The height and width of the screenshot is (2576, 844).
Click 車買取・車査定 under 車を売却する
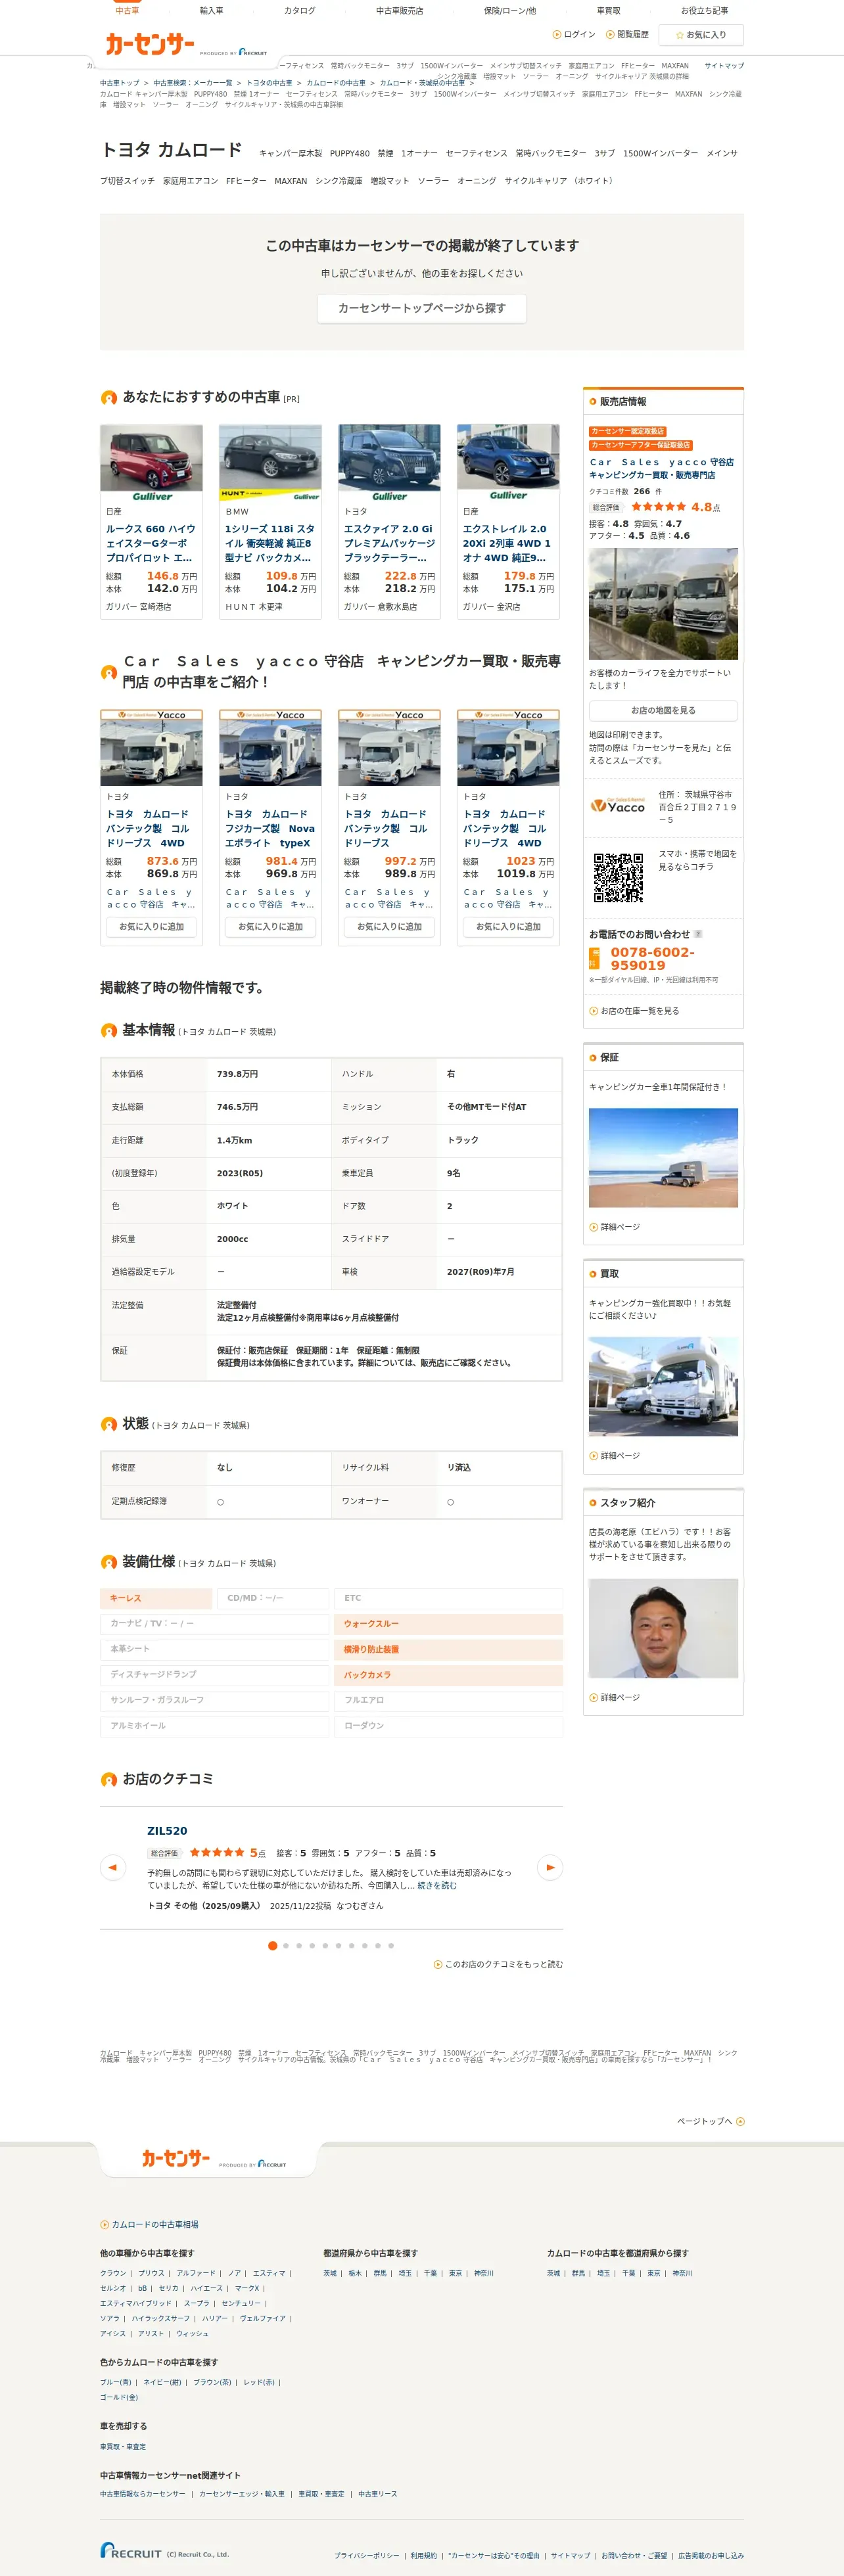click(123, 2446)
